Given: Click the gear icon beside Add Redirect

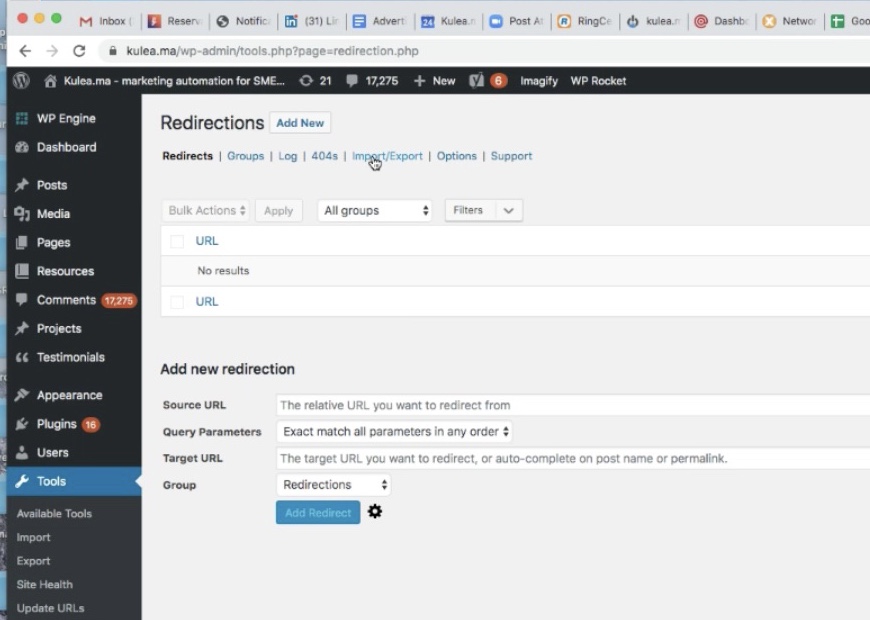Looking at the screenshot, I should (375, 511).
